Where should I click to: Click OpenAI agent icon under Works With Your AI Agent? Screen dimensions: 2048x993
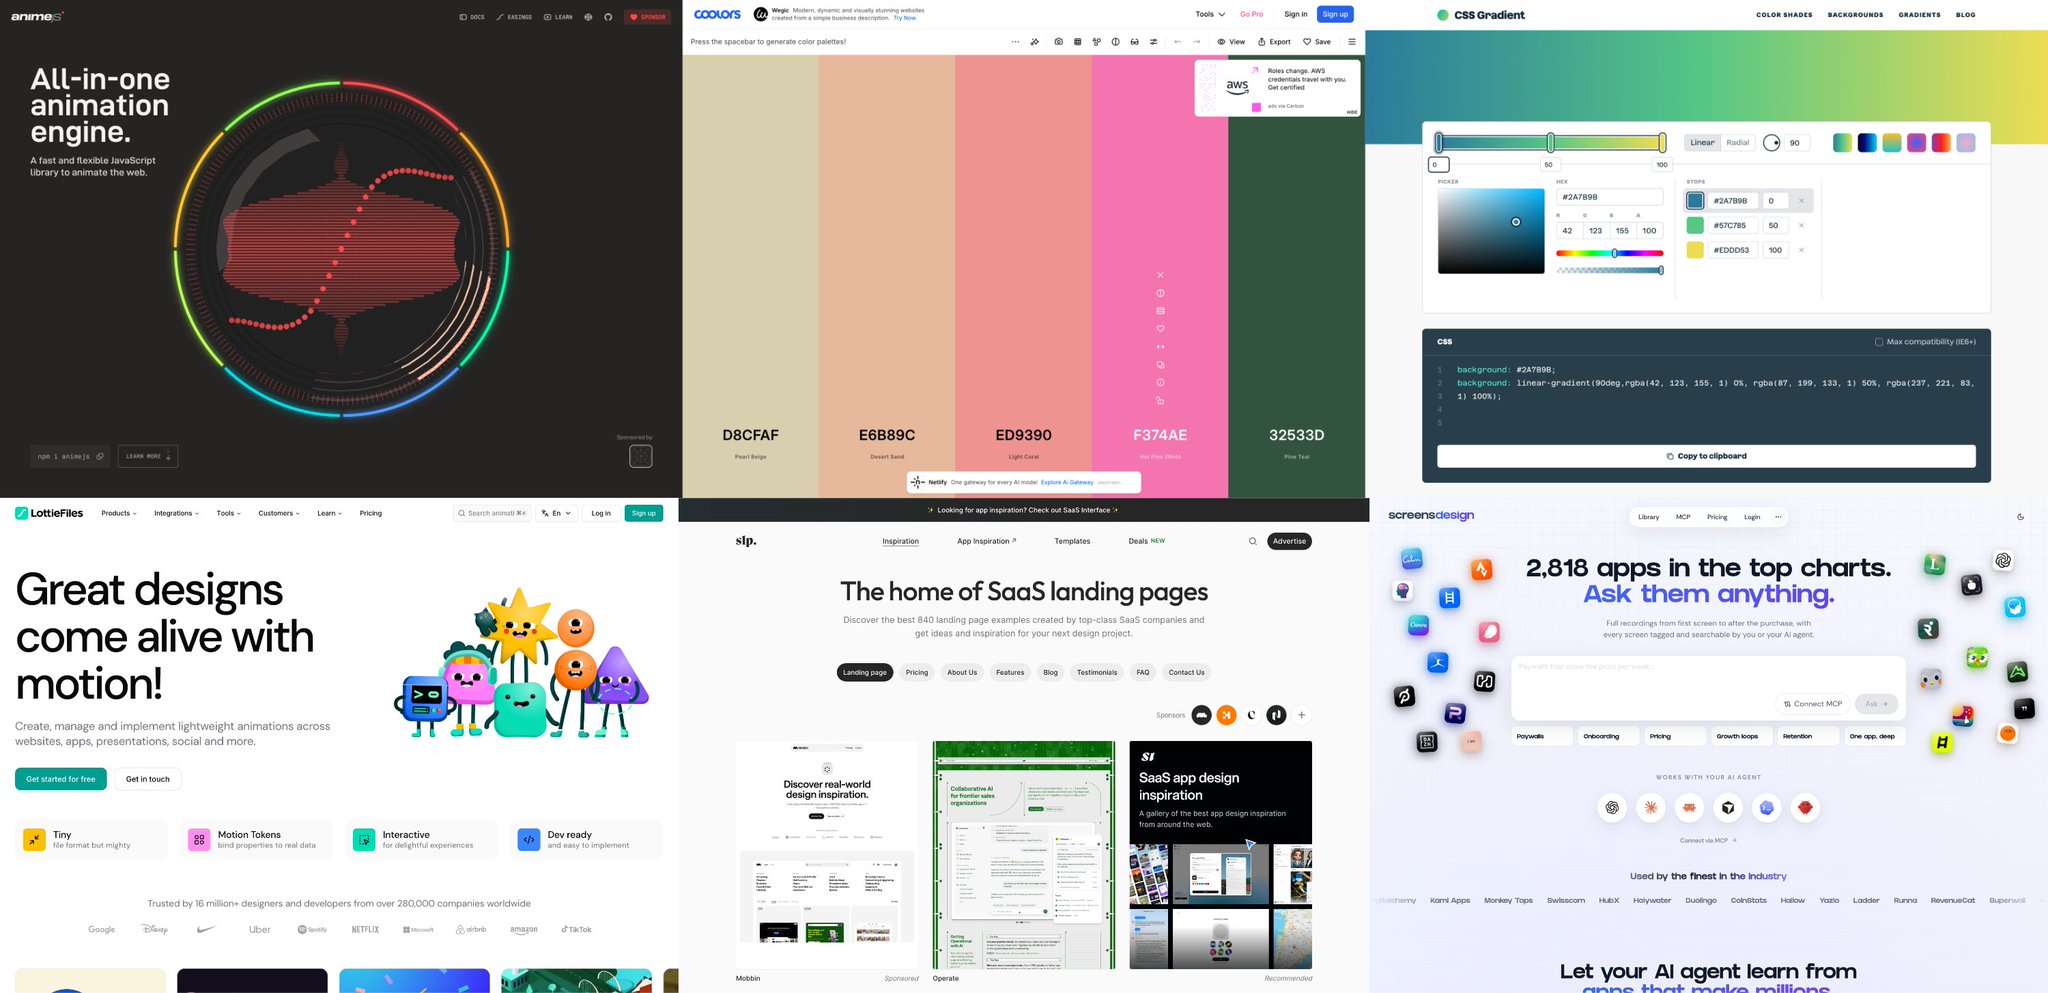tap(1612, 808)
